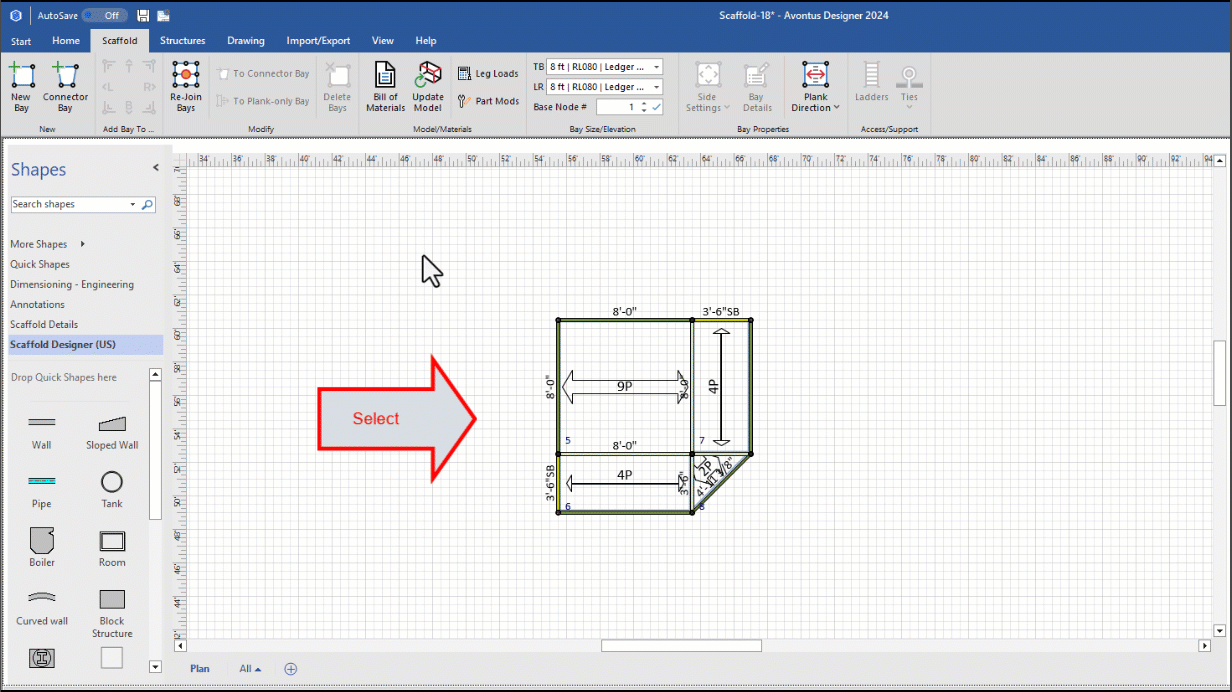Open the LR bay size dropdown
Viewport: 1232px width, 692px height.
[x=656, y=87]
